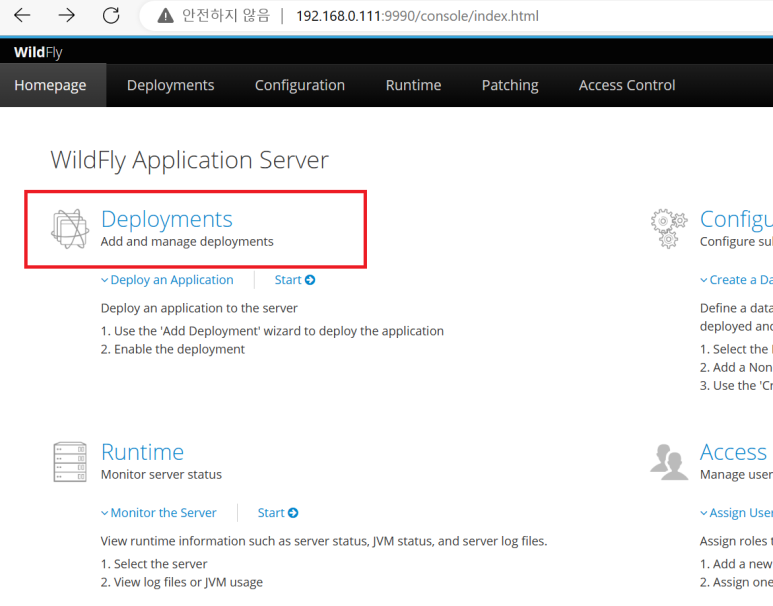Click the Access Control users icon
The image size is (773, 606).
click(669, 462)
